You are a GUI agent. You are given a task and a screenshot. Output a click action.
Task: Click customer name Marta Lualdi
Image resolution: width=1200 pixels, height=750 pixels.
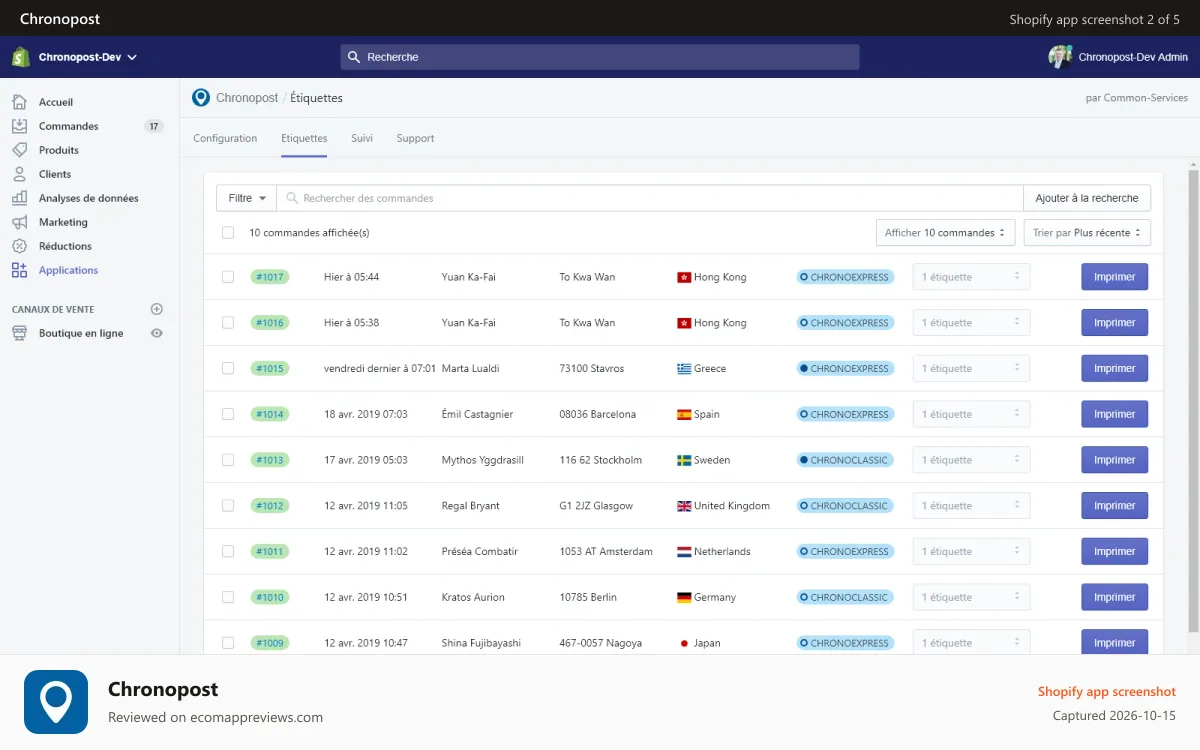[x=470, y=368]
